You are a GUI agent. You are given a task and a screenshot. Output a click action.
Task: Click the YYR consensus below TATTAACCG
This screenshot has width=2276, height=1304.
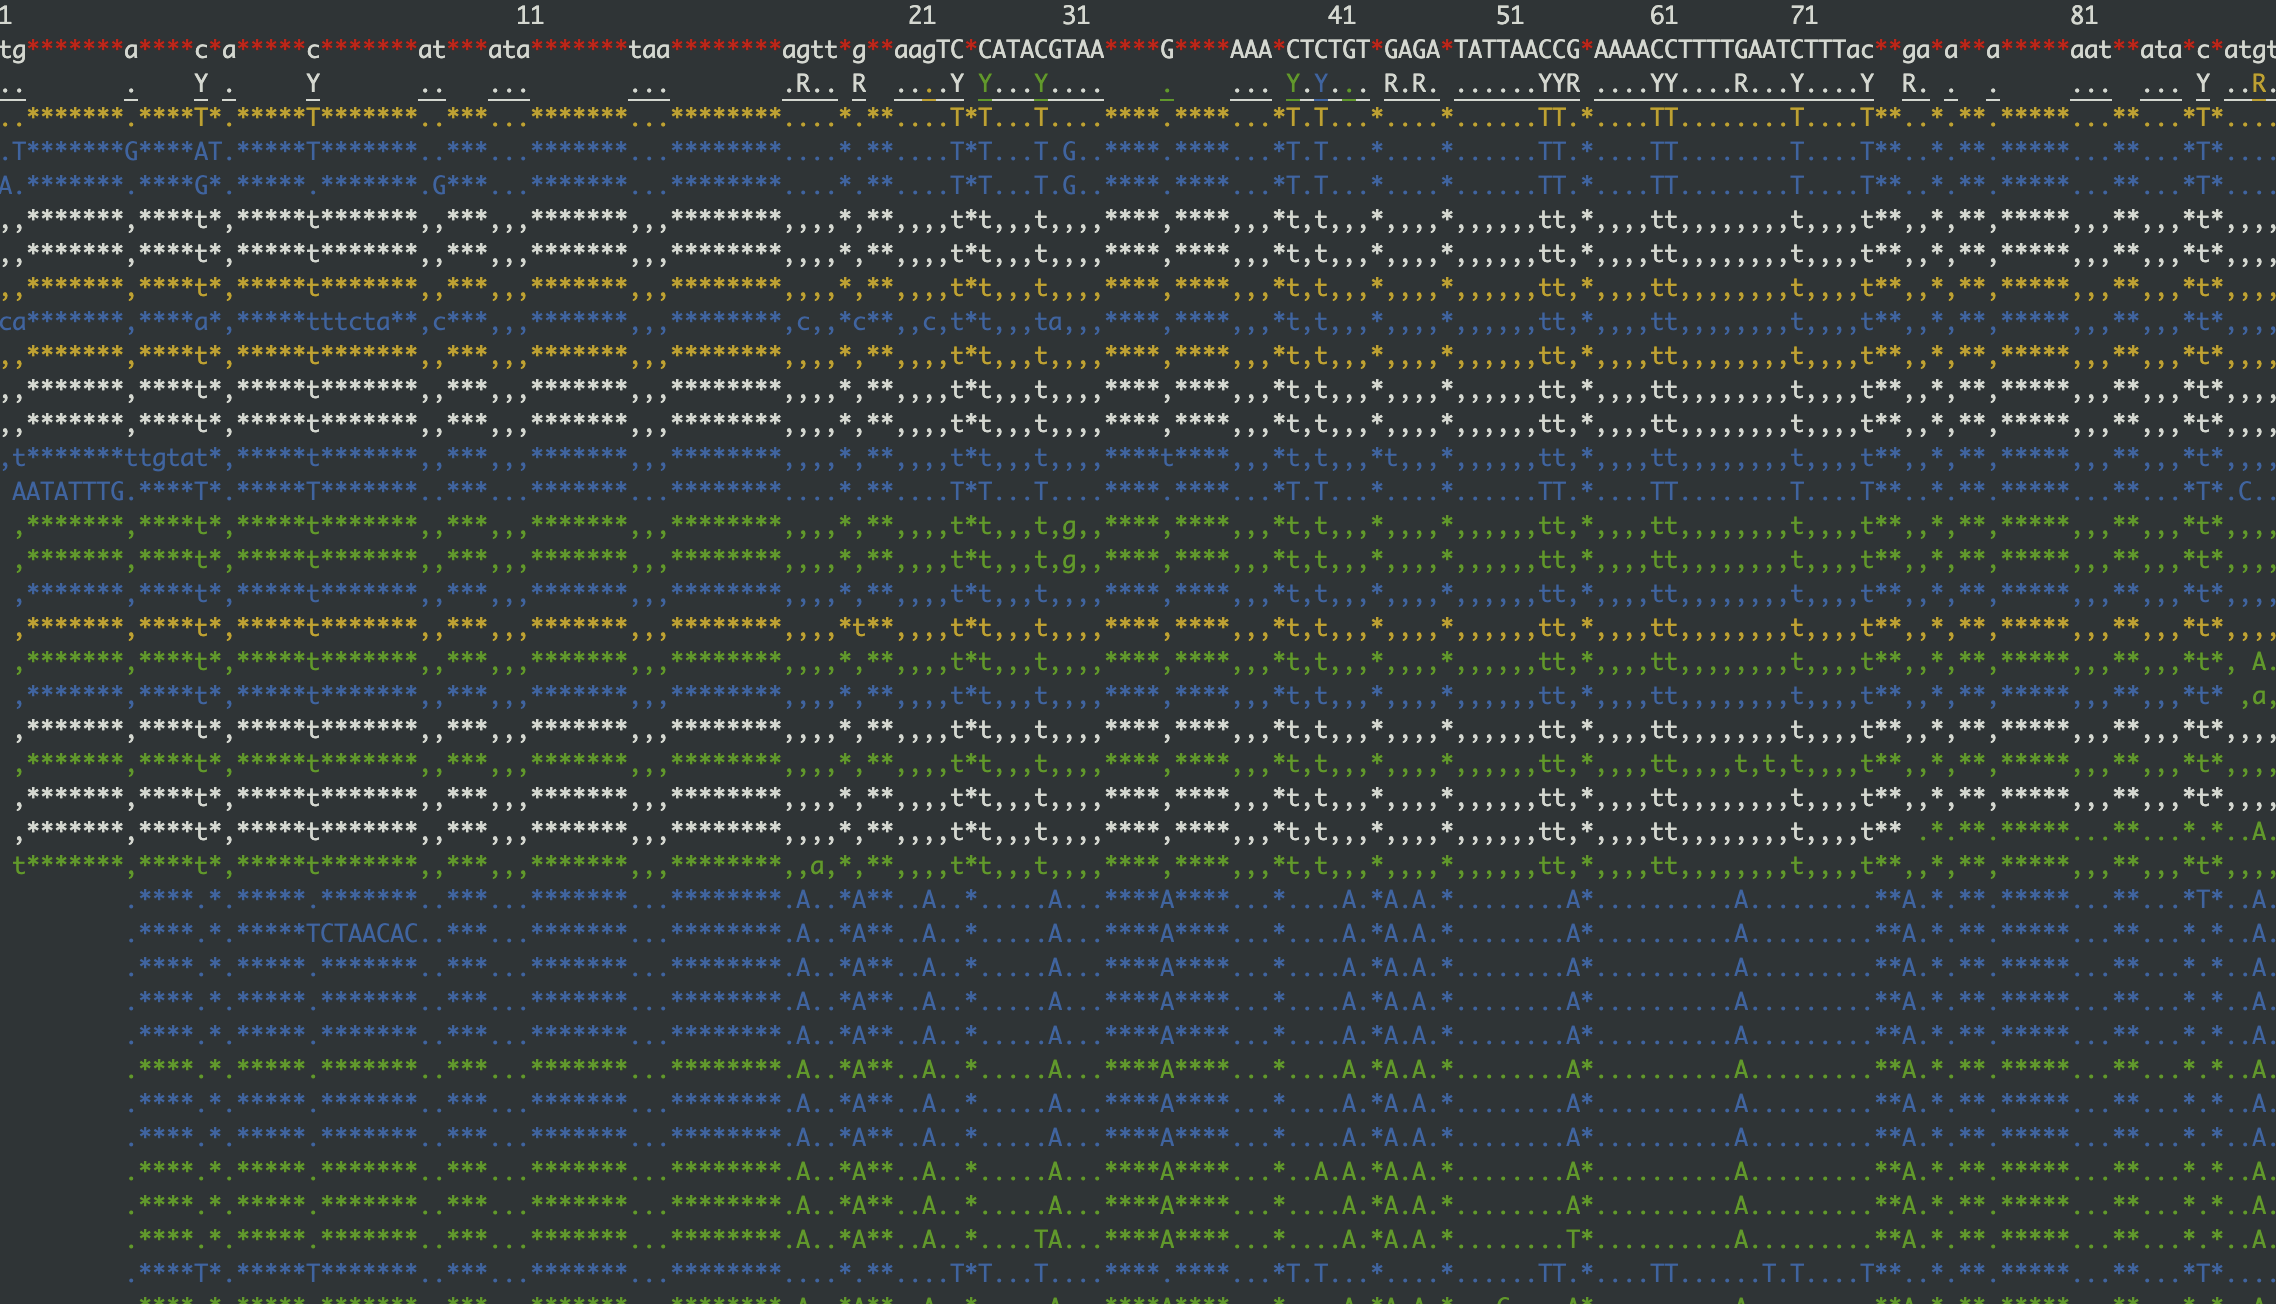coord(1559,84)
